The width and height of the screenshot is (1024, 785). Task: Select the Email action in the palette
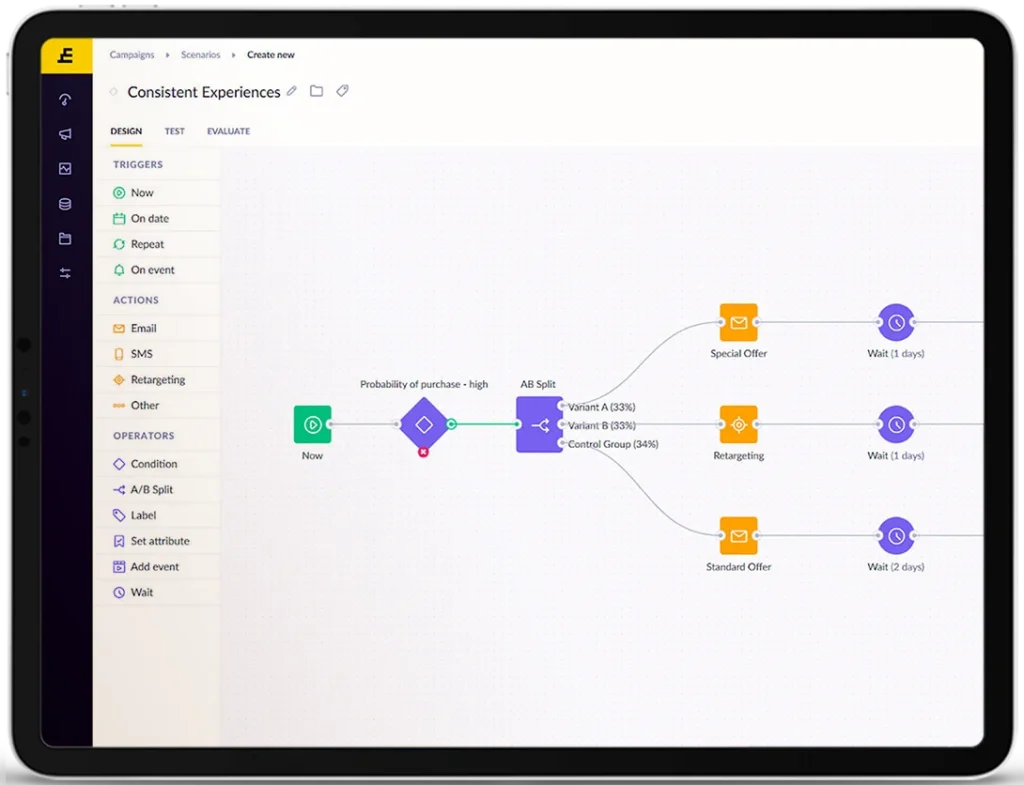pos(157,328)
